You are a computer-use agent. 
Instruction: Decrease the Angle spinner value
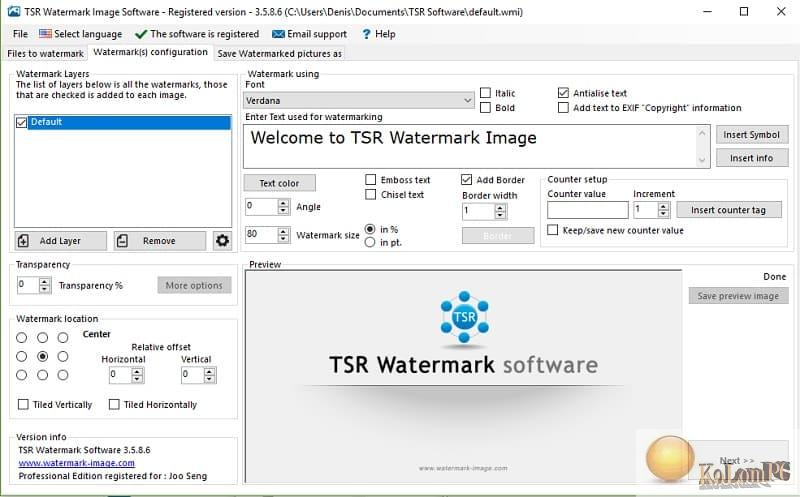pos(284,210)
